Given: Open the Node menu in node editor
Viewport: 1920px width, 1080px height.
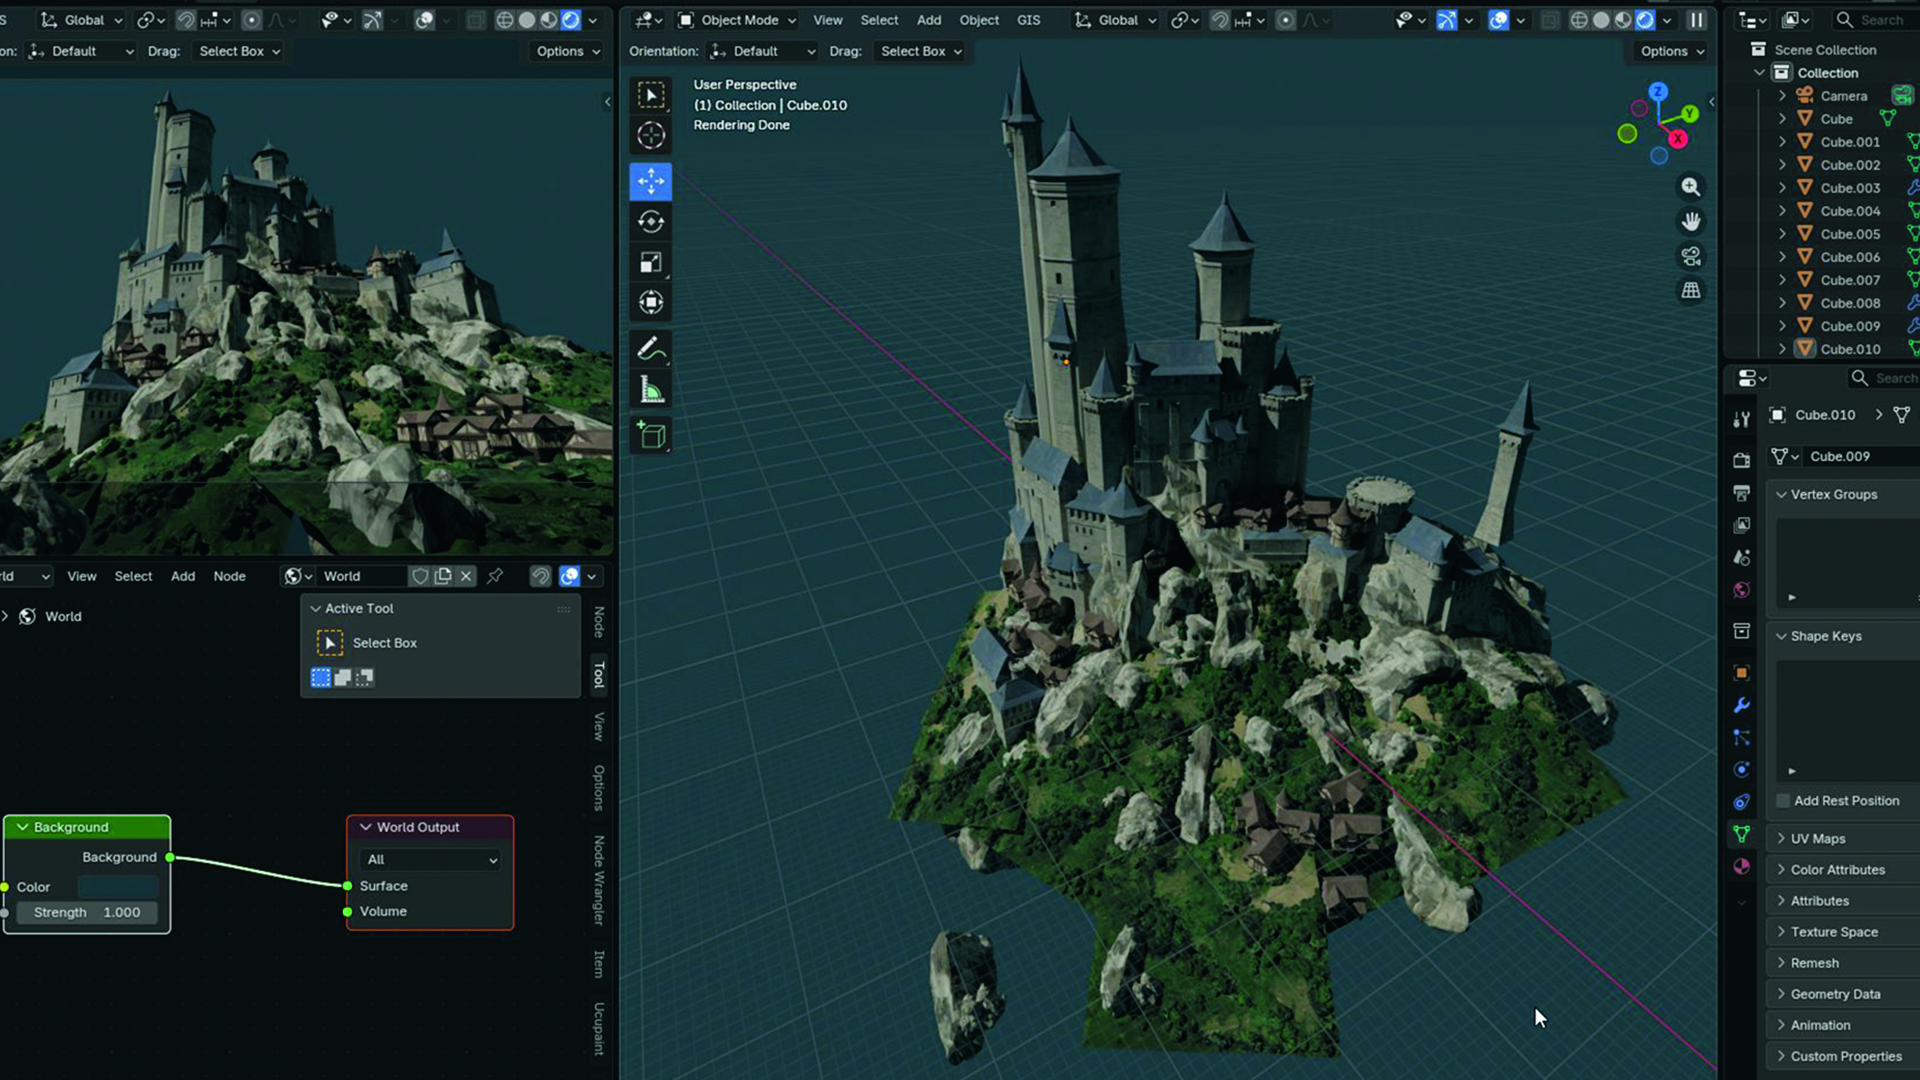Looking at the screenshot, I should [x=229, y=576].
